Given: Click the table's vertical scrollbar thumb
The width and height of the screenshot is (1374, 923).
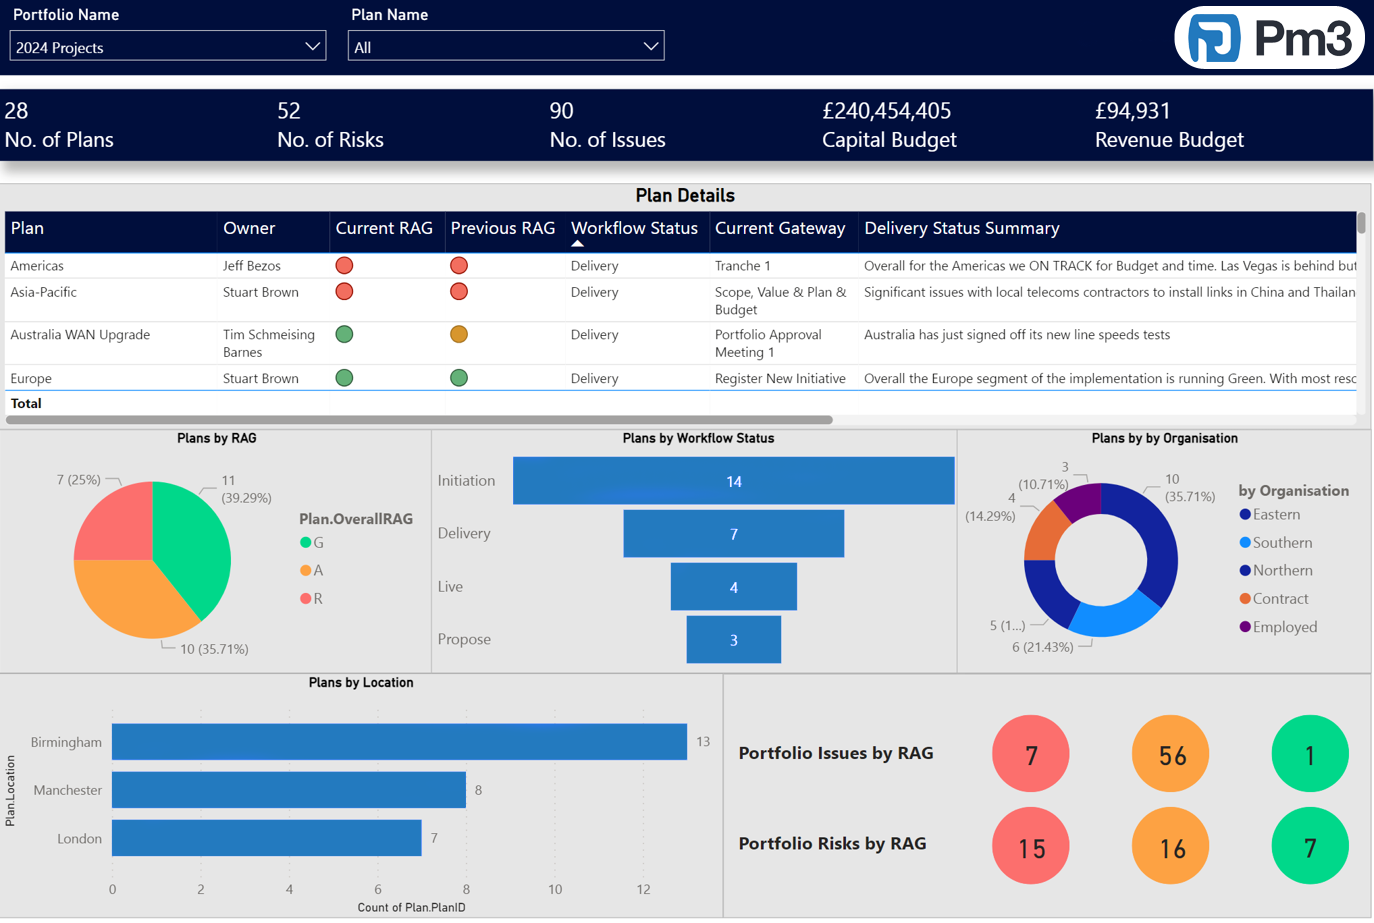Looking at the screenshot, I should coord(1361,223).
